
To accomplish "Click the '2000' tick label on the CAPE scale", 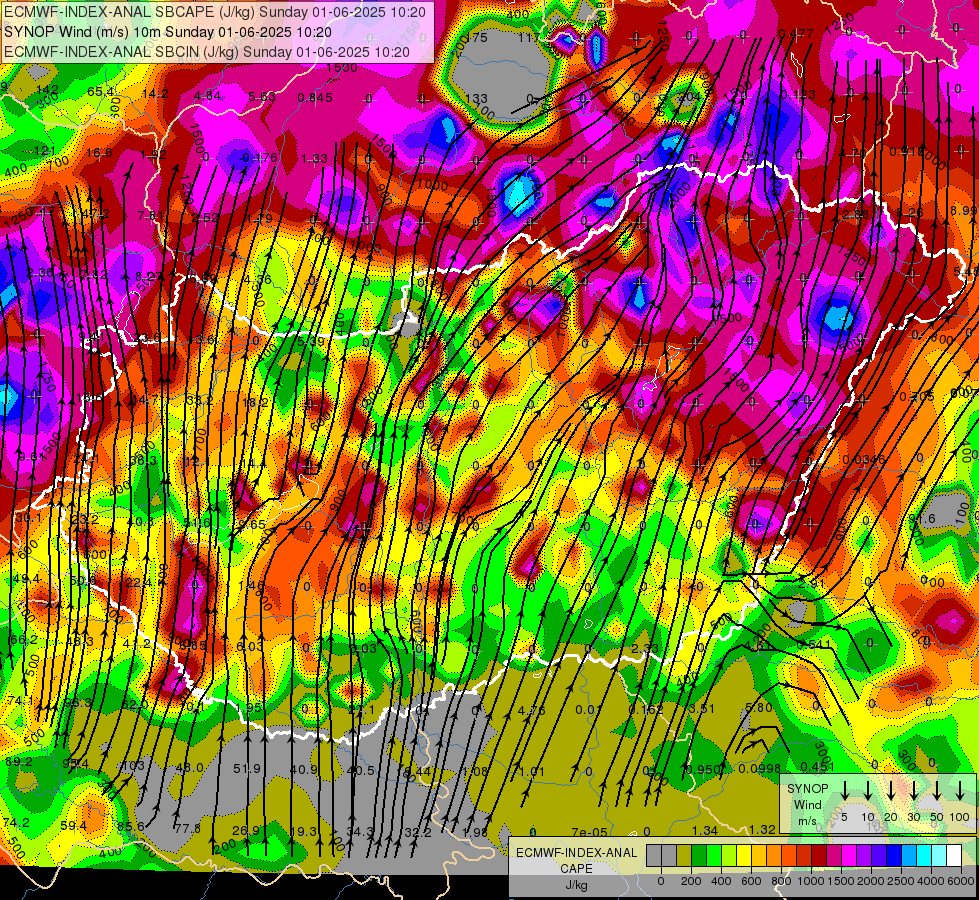I will (871, 881).
